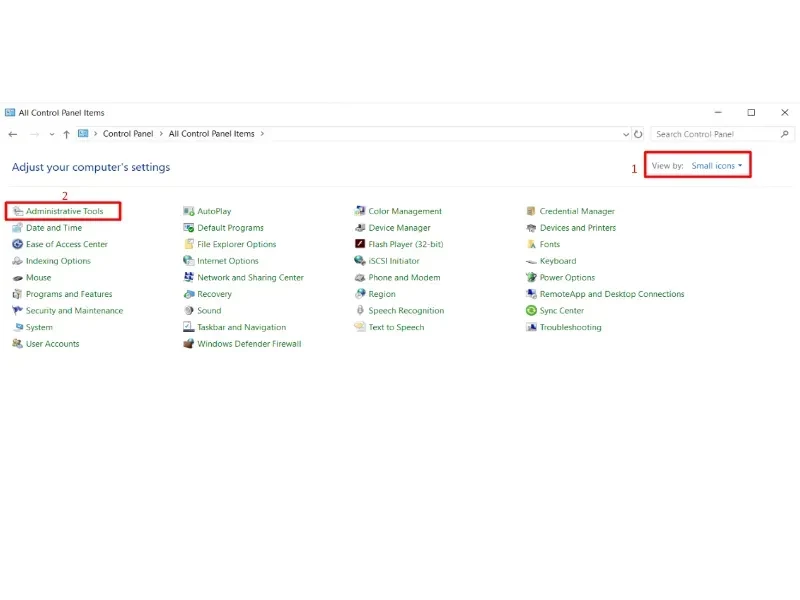Open the Fonts icon
The image size is (800, 600).
click(531, 244)
